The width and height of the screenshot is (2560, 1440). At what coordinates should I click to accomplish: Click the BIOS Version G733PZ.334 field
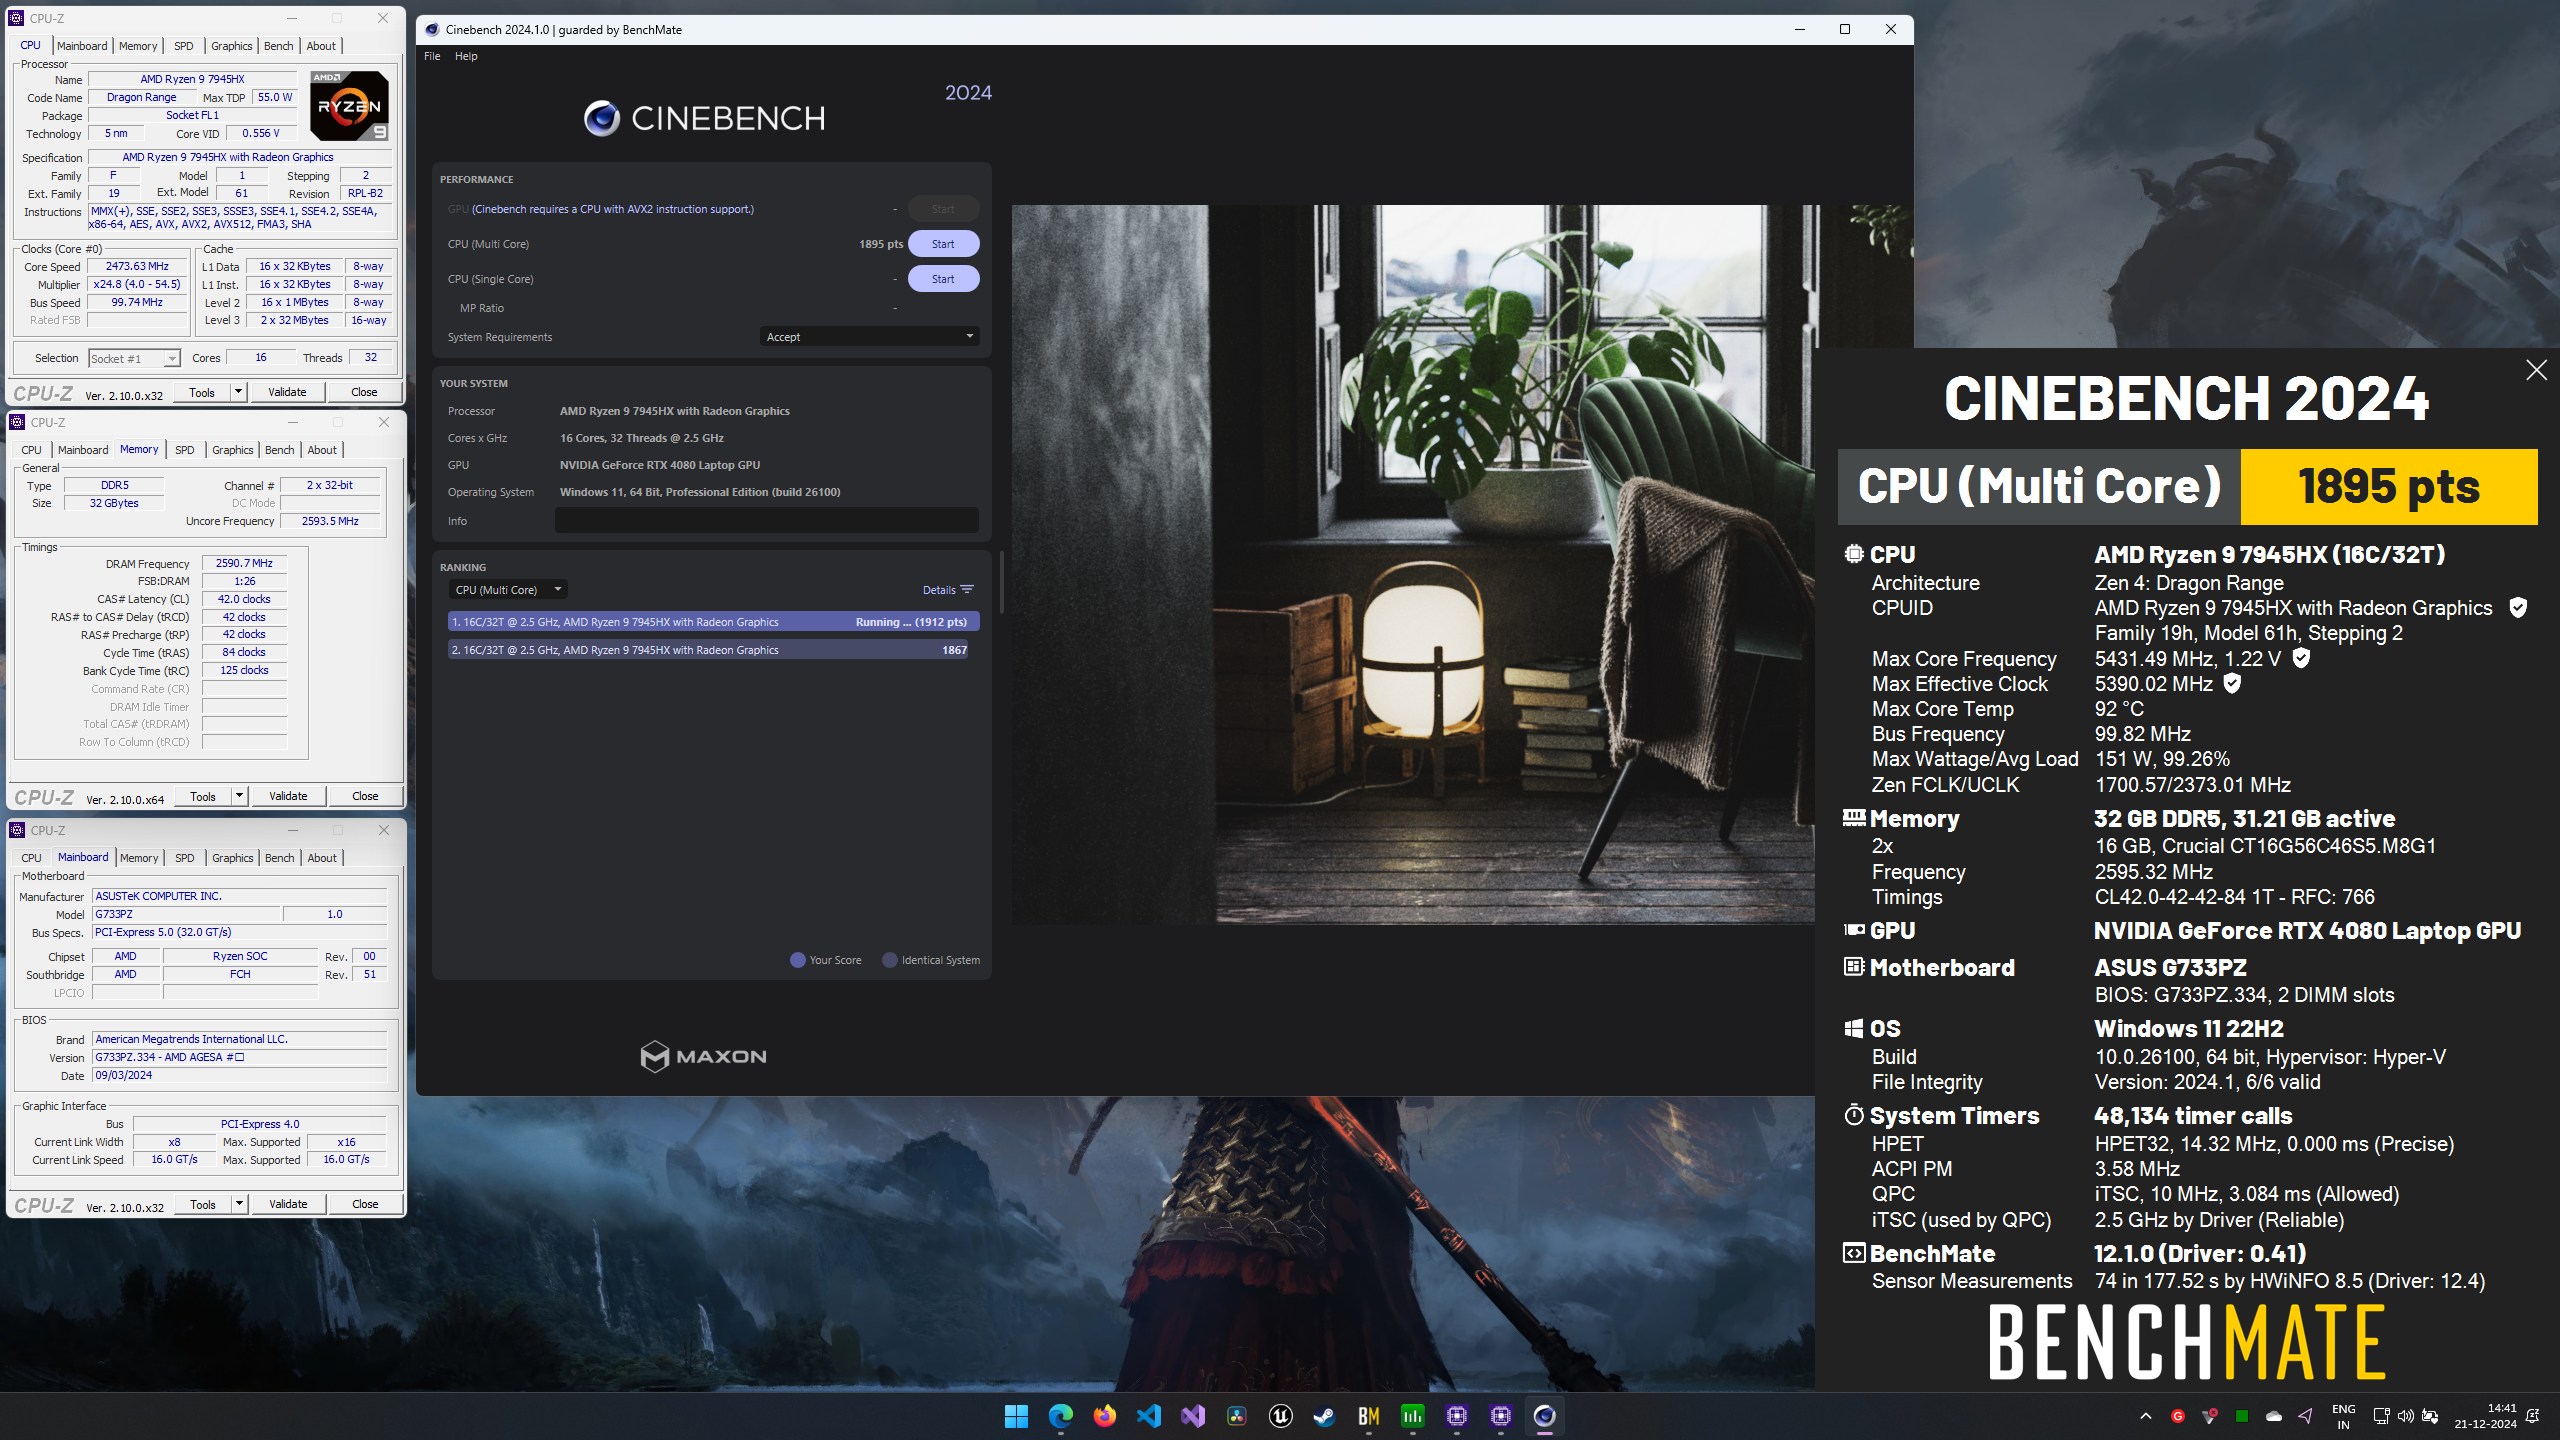click(x=239, y=1057)
